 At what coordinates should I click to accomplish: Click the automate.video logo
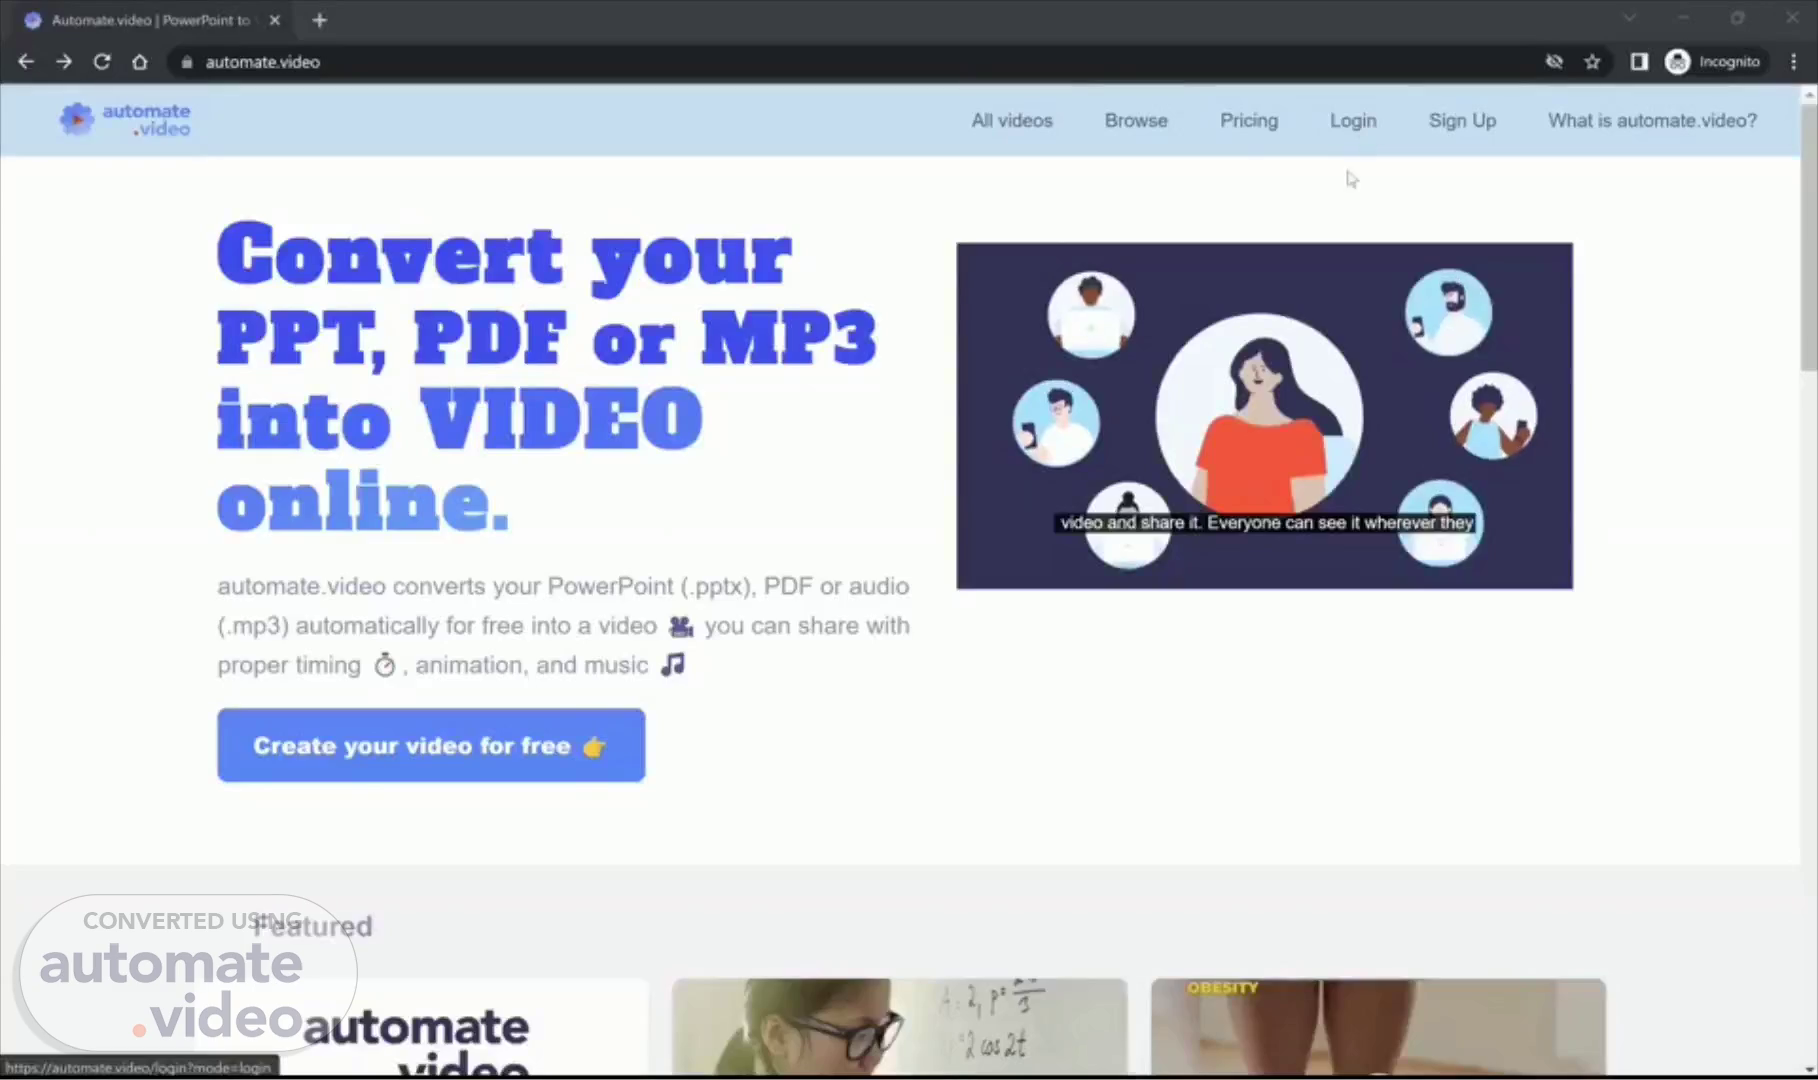126,120
